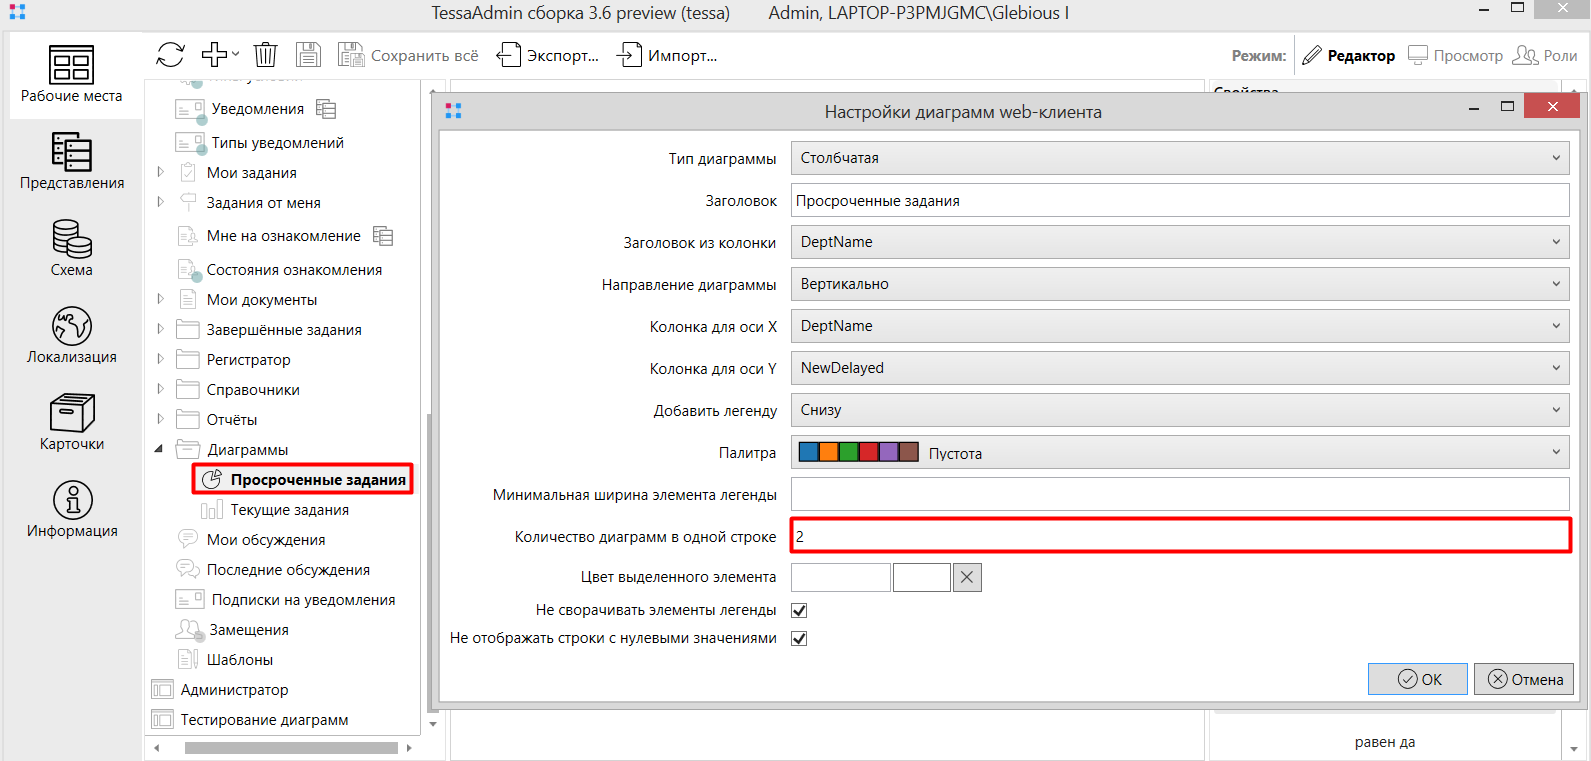Toggle 'Не сворачивать элементы легенды' checkbox
Image resolution: width=1591 pixels, height=761 pixels.
(x=799, y=610)
